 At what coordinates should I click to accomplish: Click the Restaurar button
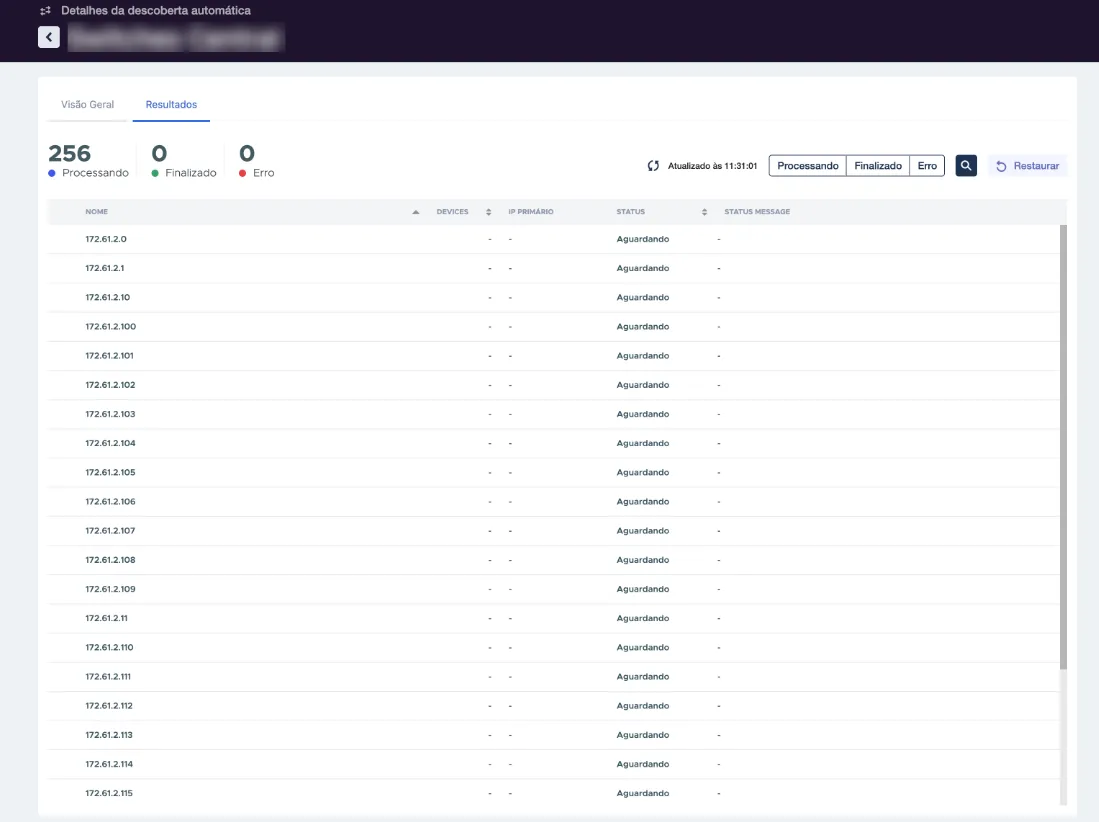pyautogui.click(x=1028, y=166)
